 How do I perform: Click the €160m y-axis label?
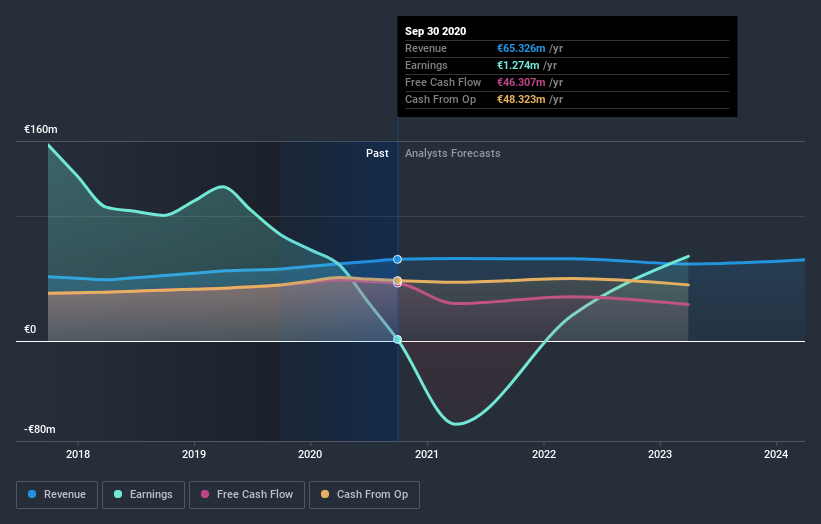tap(41, 129)
